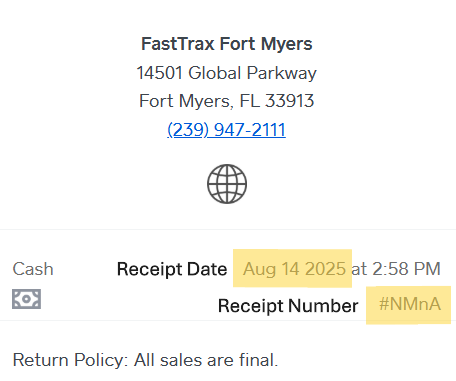Click the word FastTrax in title
Screen dimensions: 456x381
coord(178,44)
